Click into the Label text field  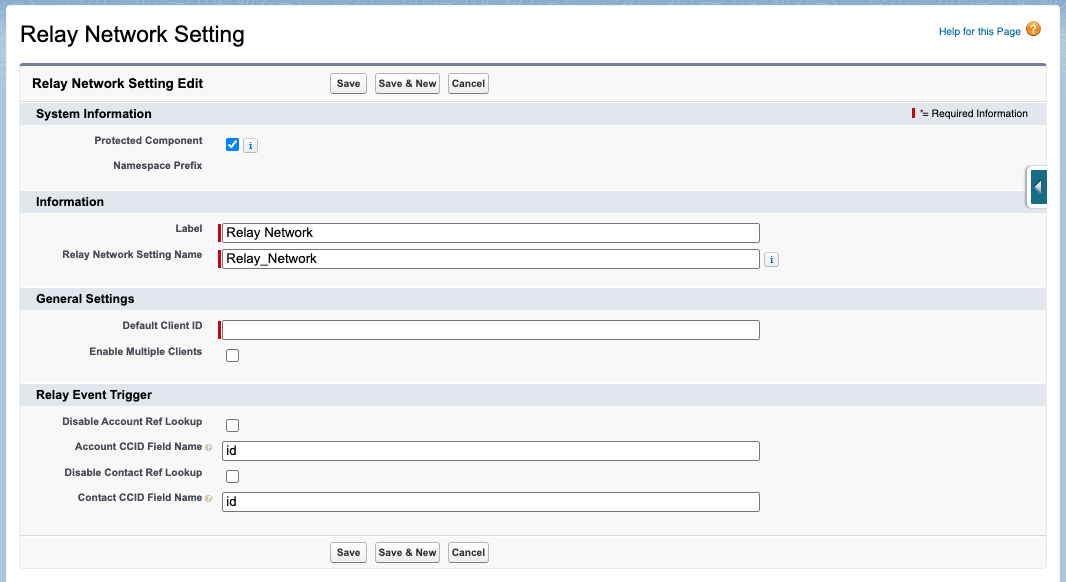(490, 233)
